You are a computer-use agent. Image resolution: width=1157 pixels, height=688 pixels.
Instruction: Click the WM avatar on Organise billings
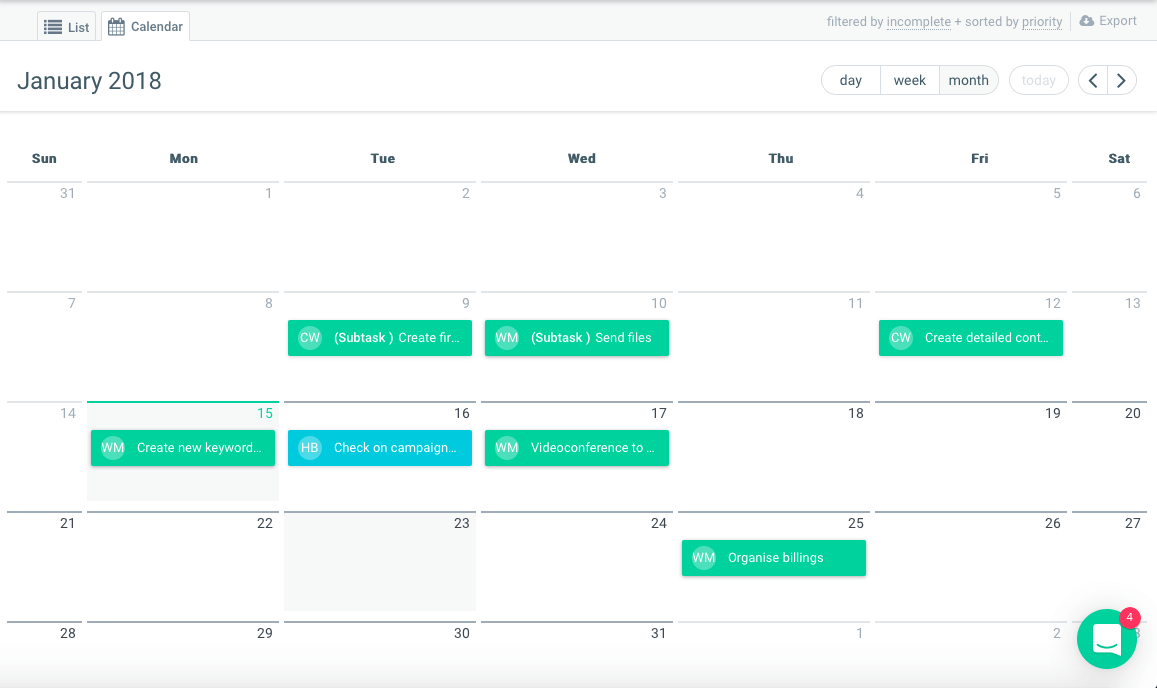click(704, 558)
